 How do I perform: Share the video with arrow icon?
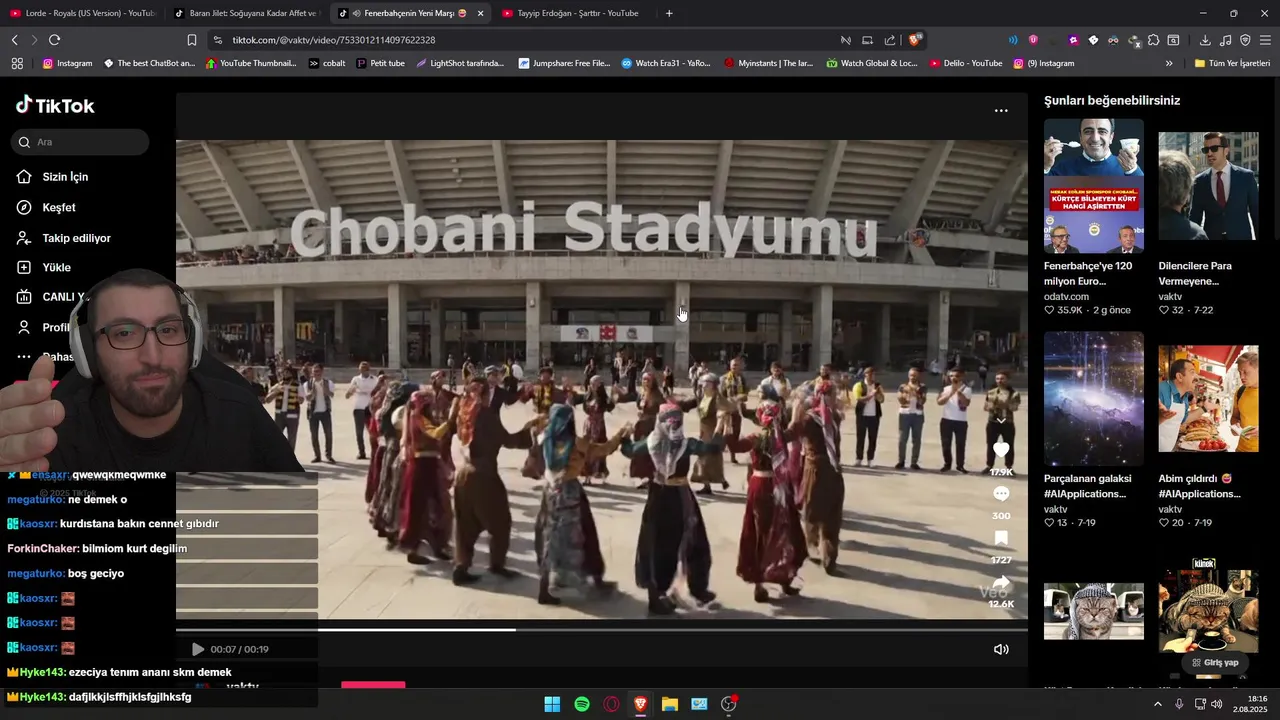pos(1001,583)
